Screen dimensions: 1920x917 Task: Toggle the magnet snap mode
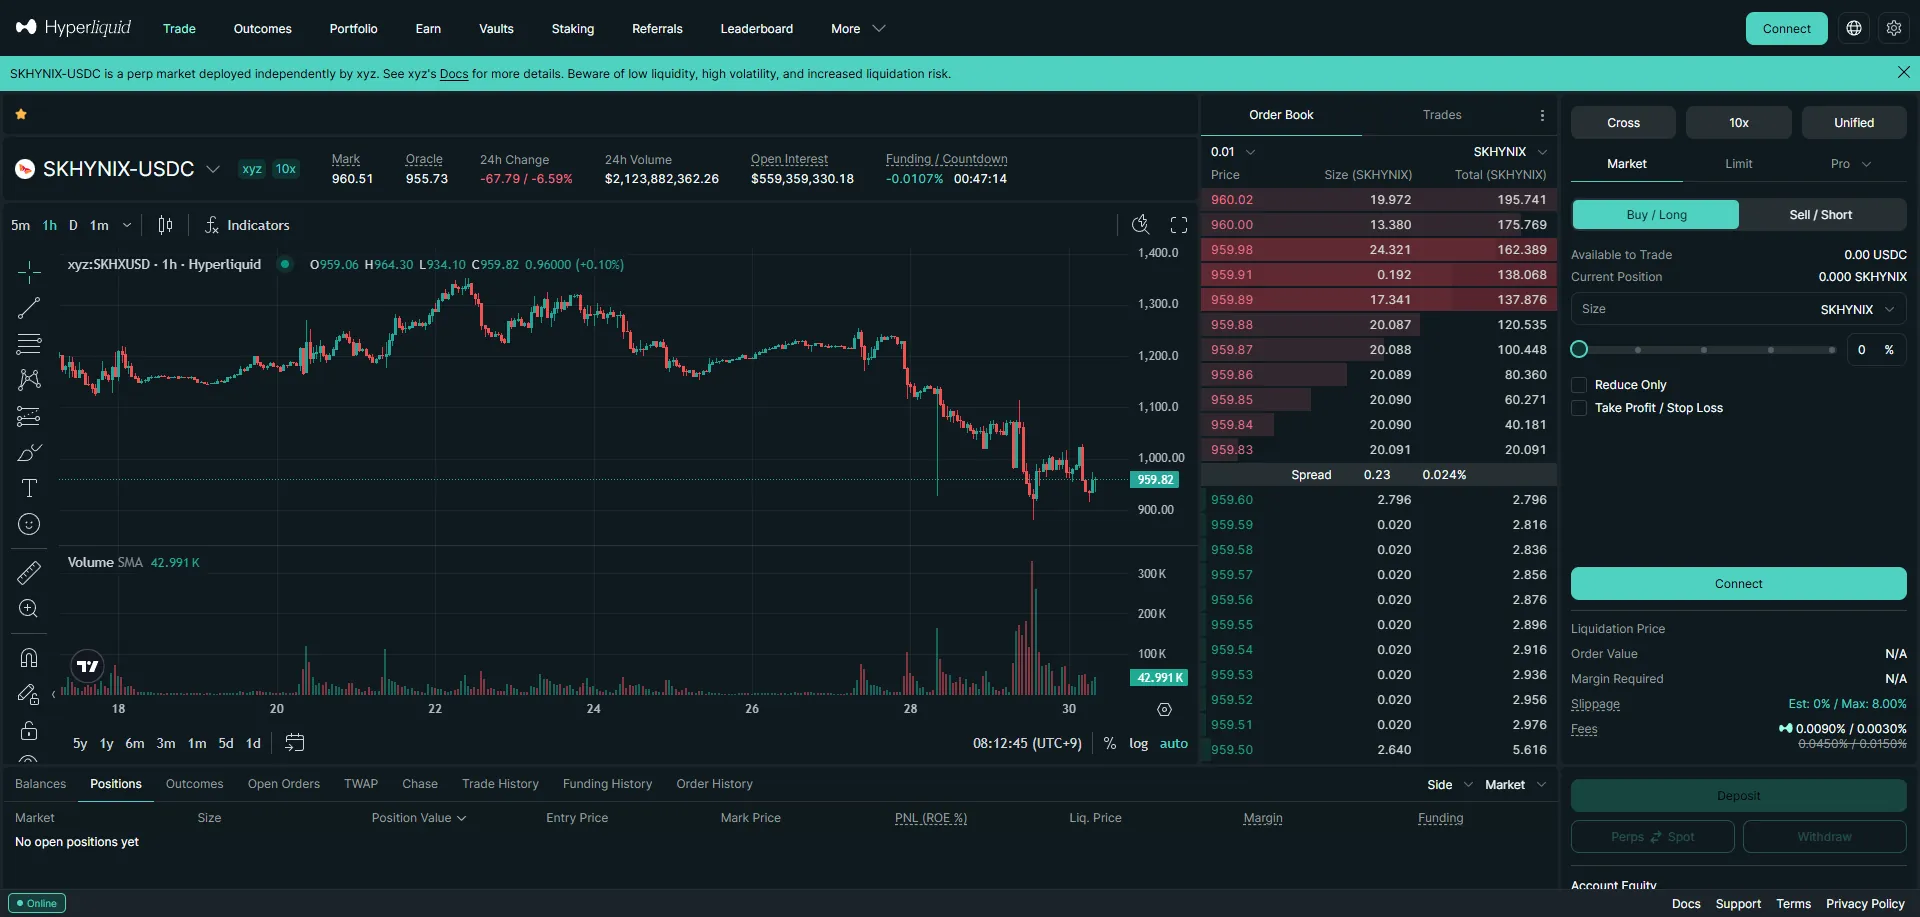click(x=29, y=658)
